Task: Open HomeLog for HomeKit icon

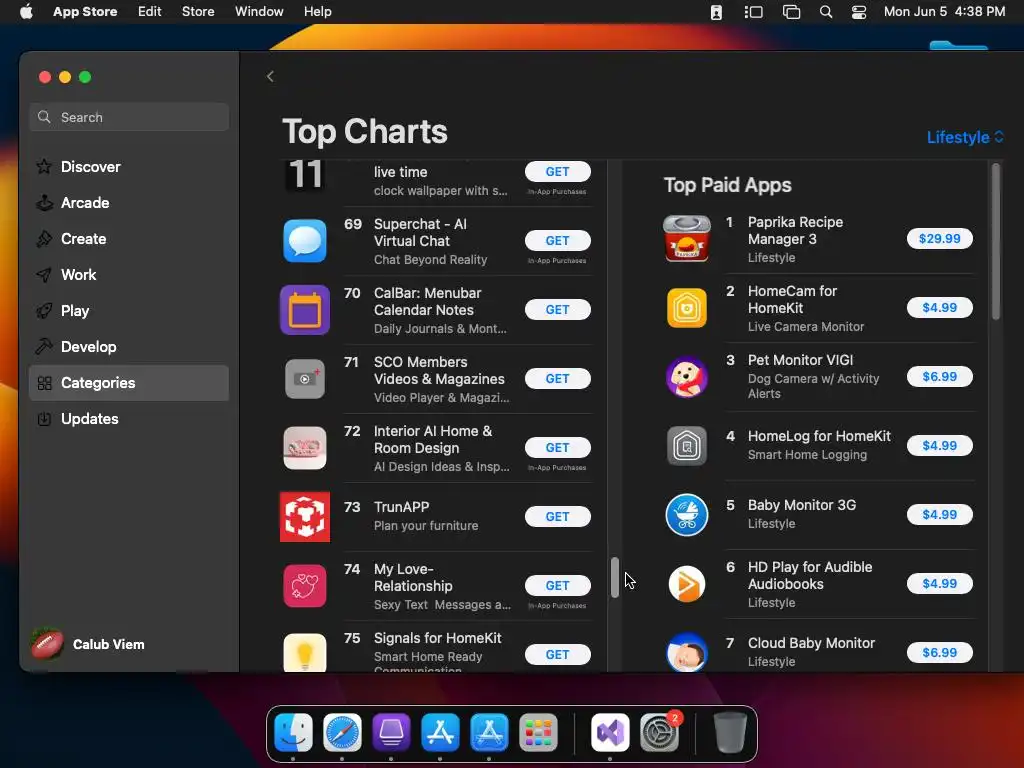Action: pyautogui.click(x=686, y=446)
